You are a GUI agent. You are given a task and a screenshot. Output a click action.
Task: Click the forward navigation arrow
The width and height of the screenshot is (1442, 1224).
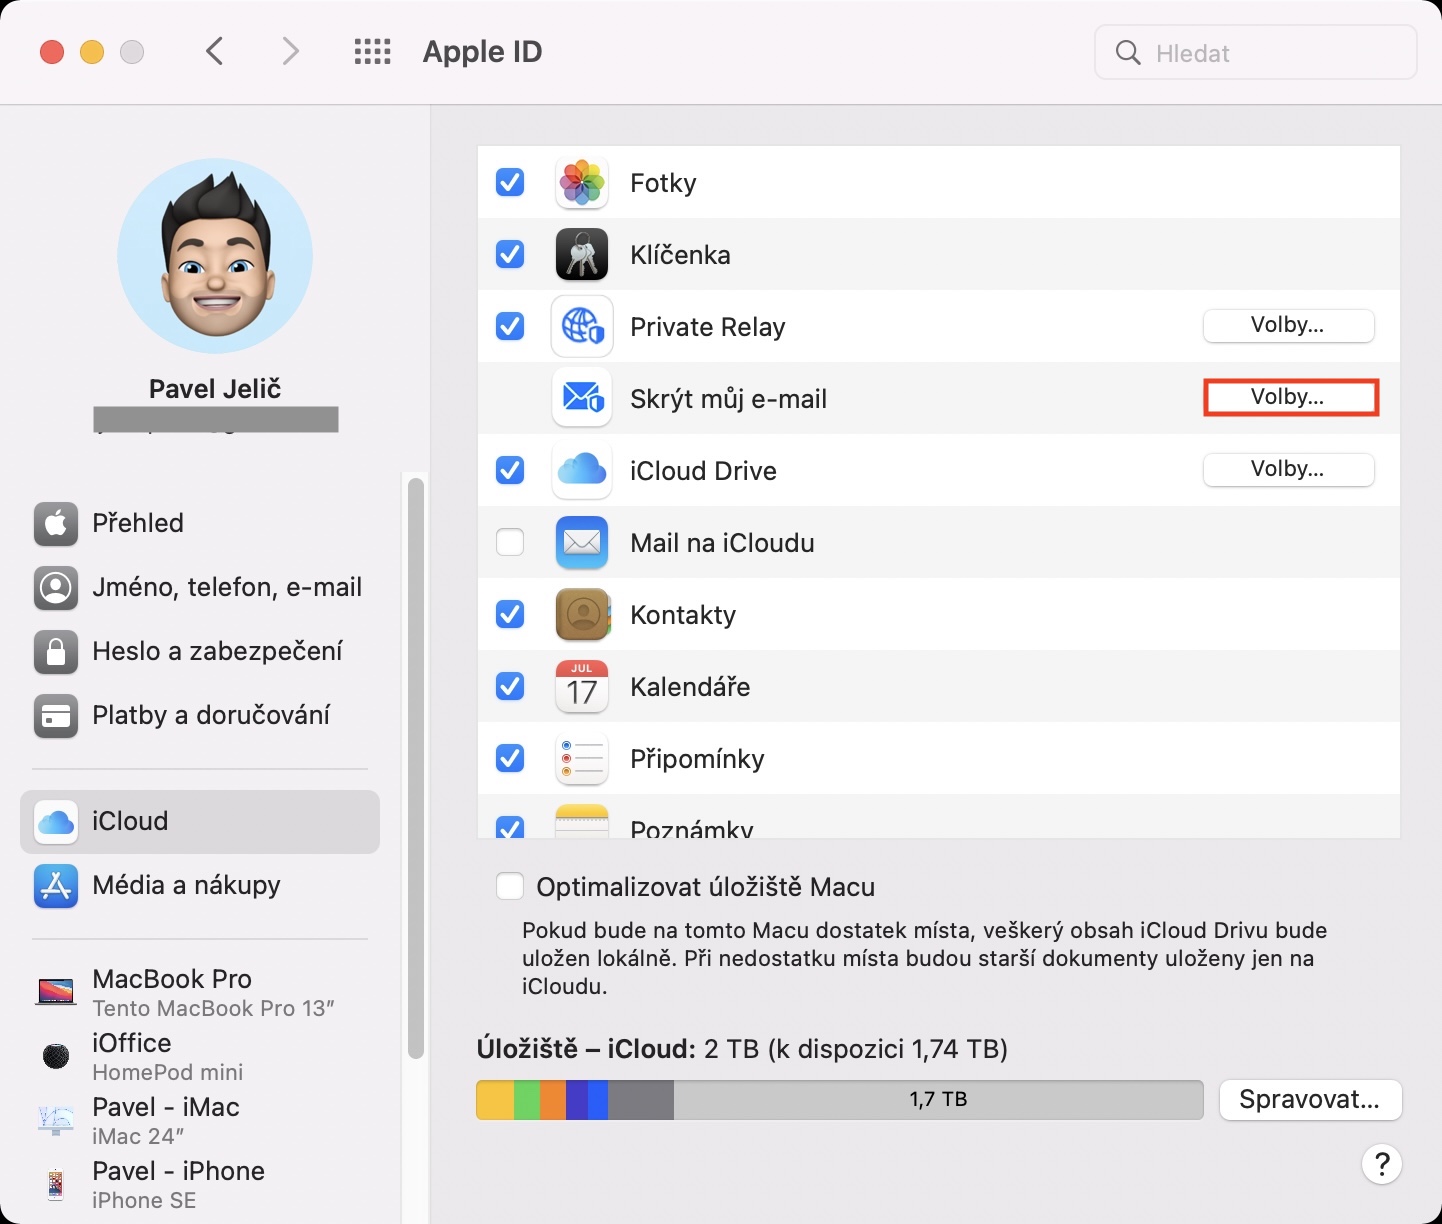click(290, 51)
